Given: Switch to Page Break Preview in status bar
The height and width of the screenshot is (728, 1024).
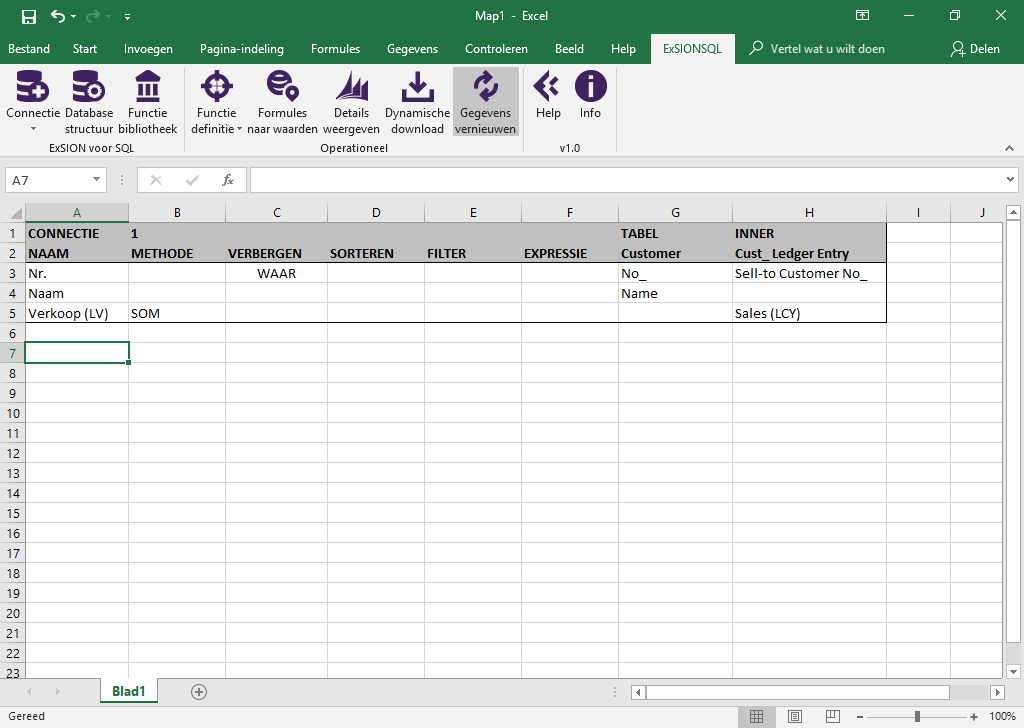Looking at the screenshot, I should pos(833,716).
